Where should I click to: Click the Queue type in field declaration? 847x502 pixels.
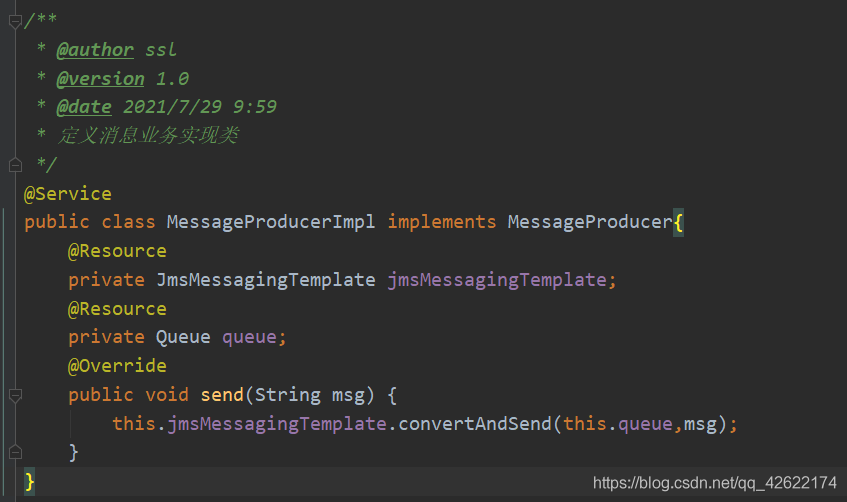tap(183, 337)
